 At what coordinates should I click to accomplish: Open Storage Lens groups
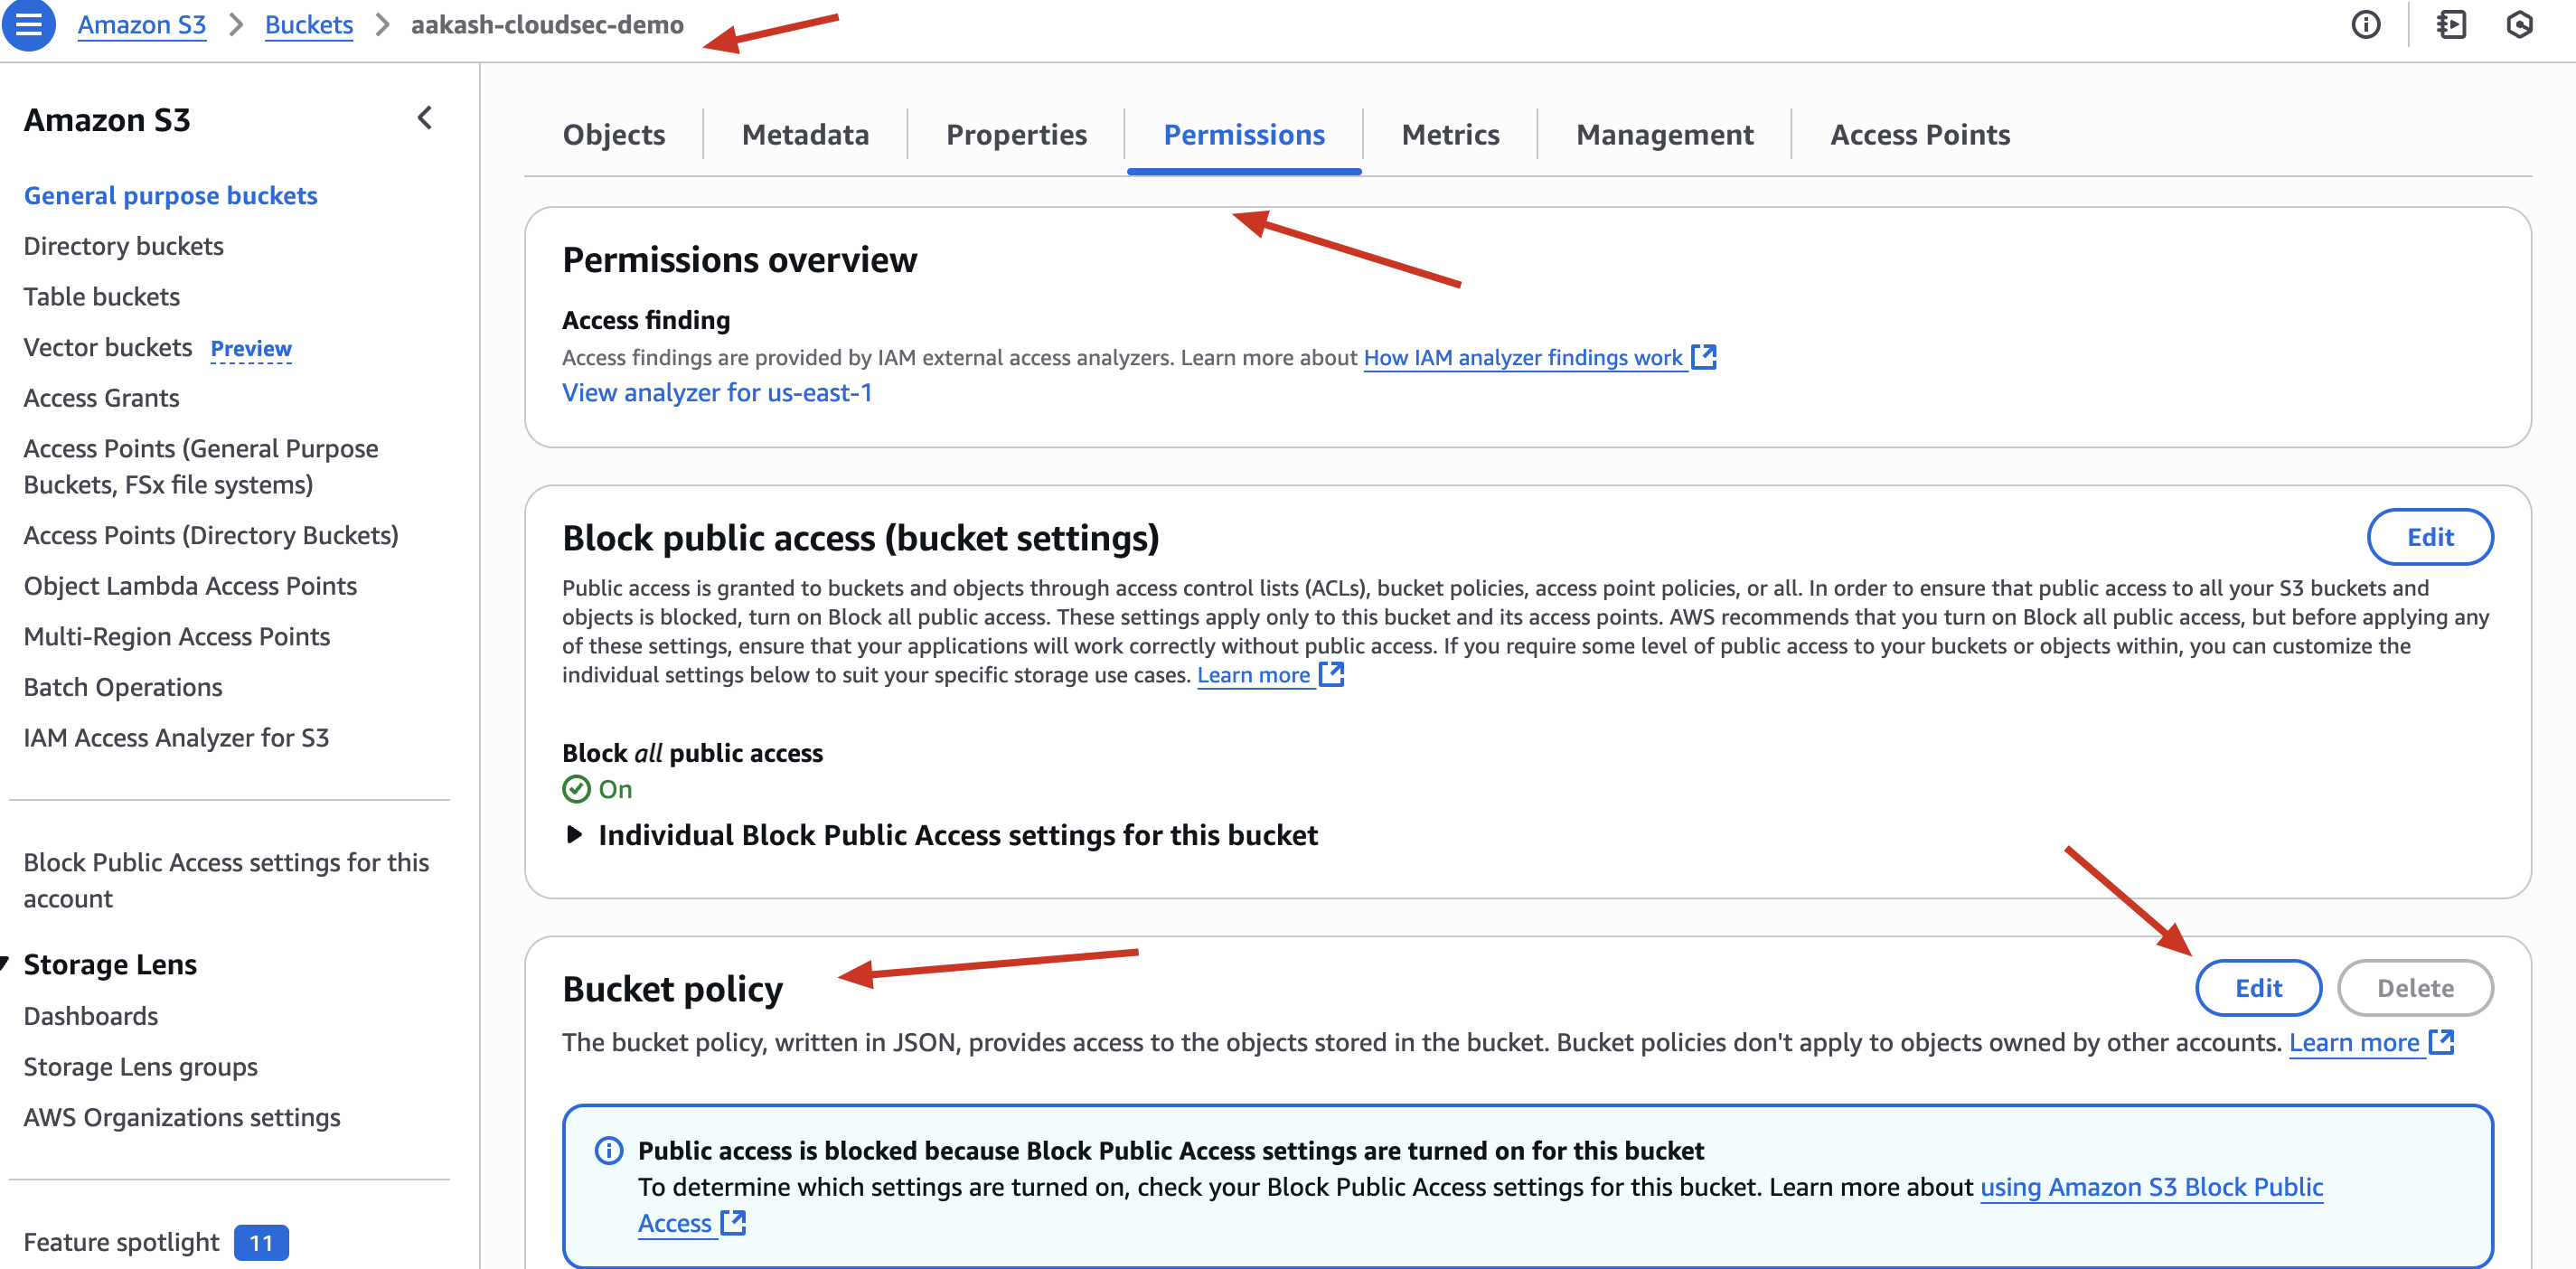click(140, 1067)
